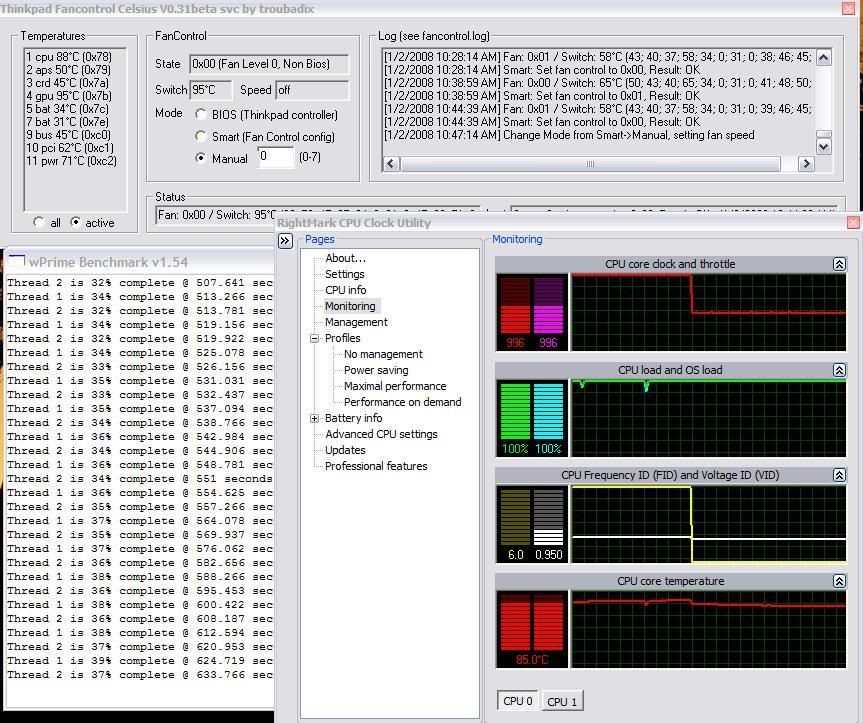The width and height of the screenshot is (863, 723).
Task: Select BIOS (Thinkpad controller) mode
Action: (x=202, y=115)
